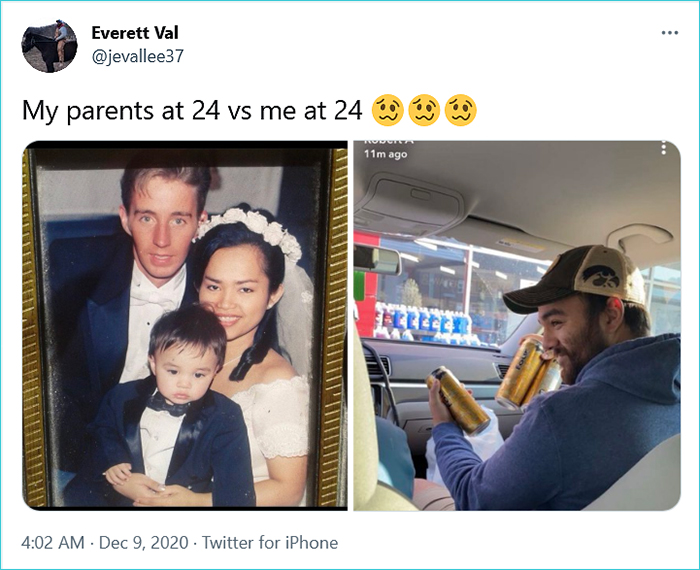Click the bride's white flower crown

tap(252, 228)
